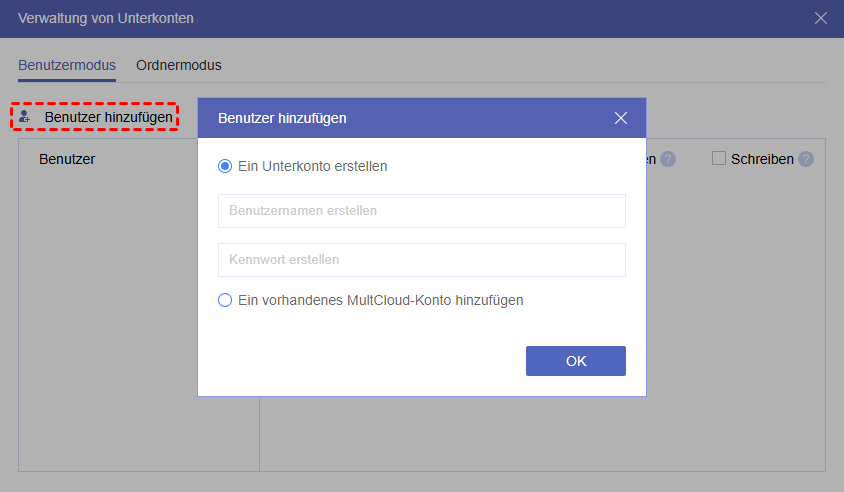Image resolution: width=844 pixels, height=492 pixels.
Task: Click the Benutzer hinzufügen button text
Action: [108, 117]
